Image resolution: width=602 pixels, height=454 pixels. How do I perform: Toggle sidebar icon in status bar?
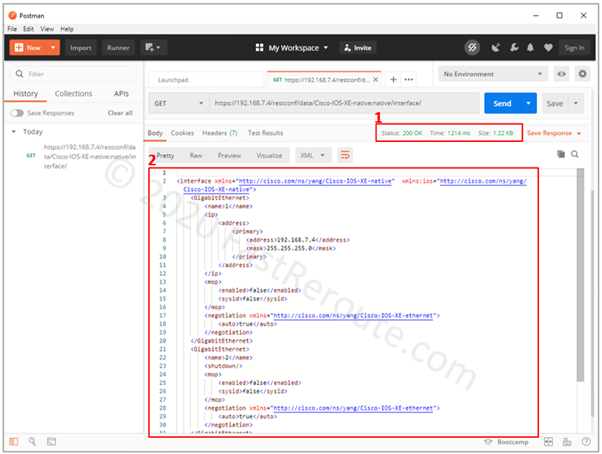[14, 442]
